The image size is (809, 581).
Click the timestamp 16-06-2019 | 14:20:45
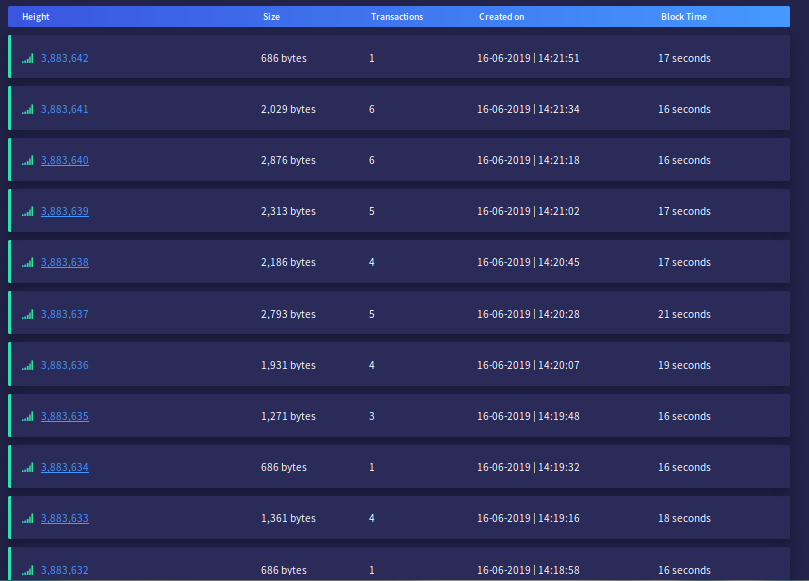pos(528,263)
